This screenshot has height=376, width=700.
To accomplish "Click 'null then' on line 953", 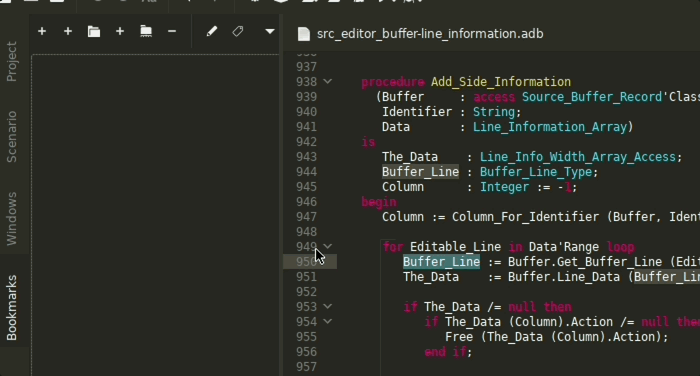I will pos(540,307).
